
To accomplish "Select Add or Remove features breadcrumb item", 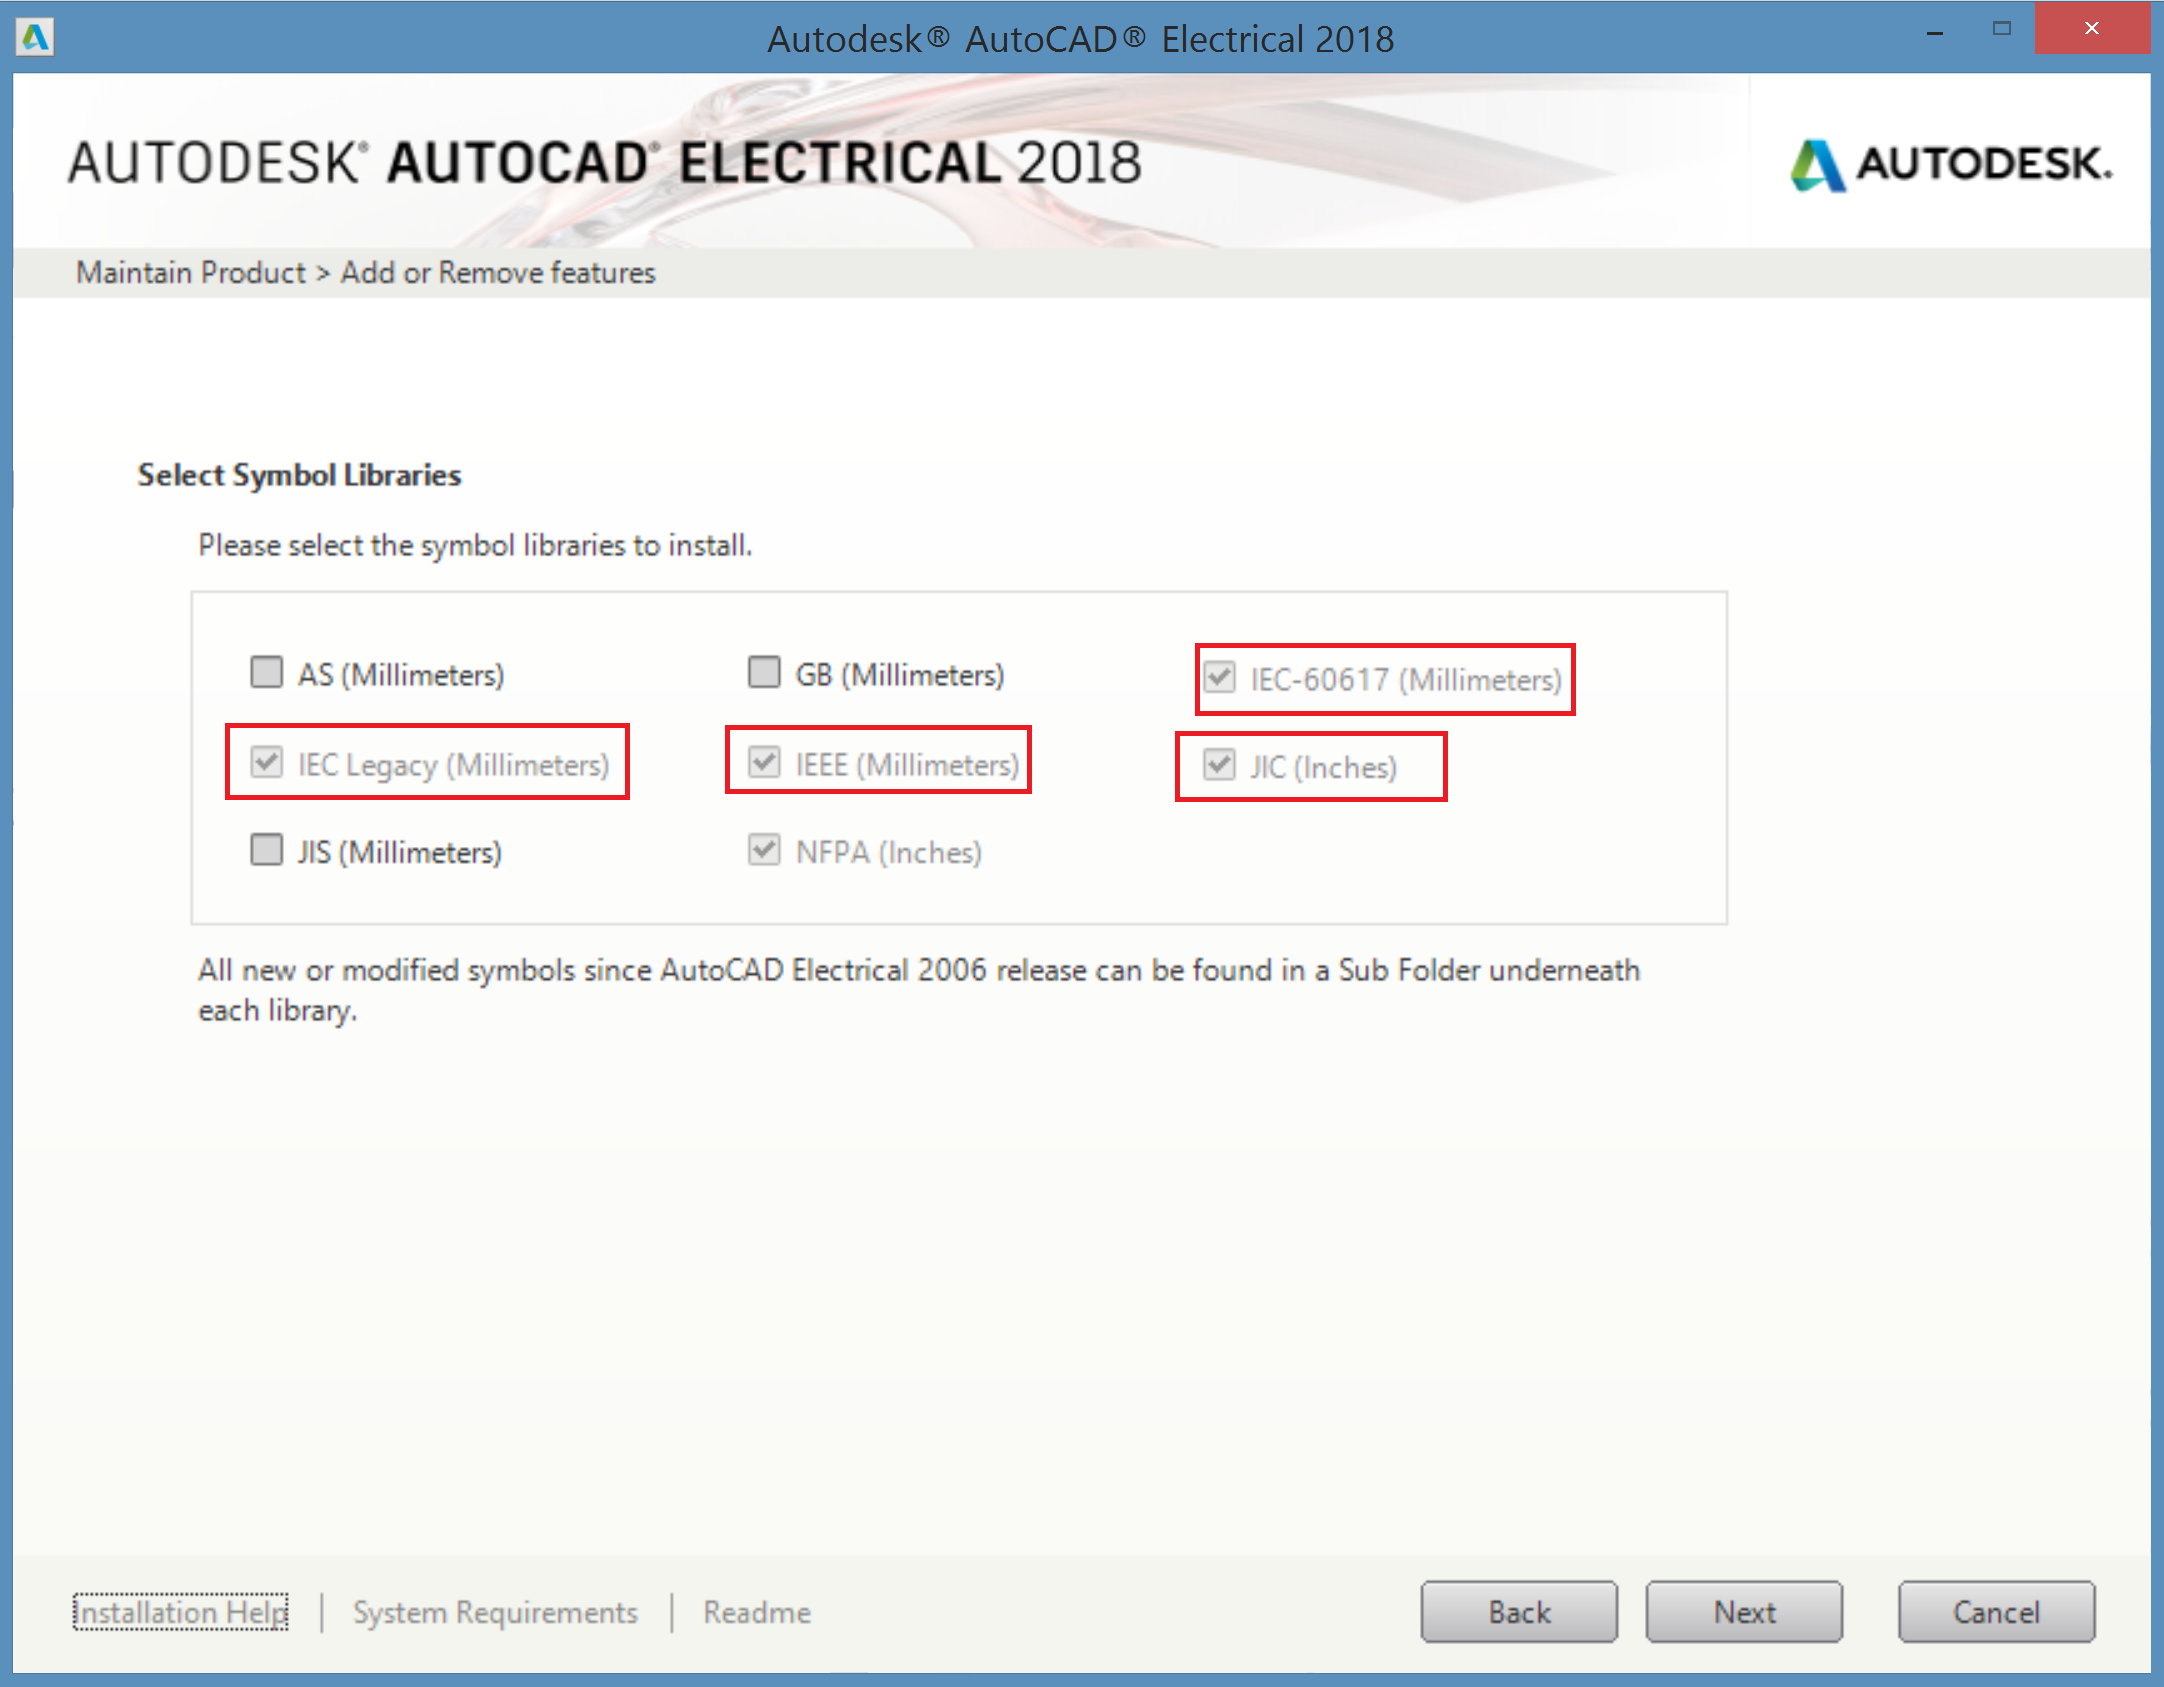I will pos(498,272).
